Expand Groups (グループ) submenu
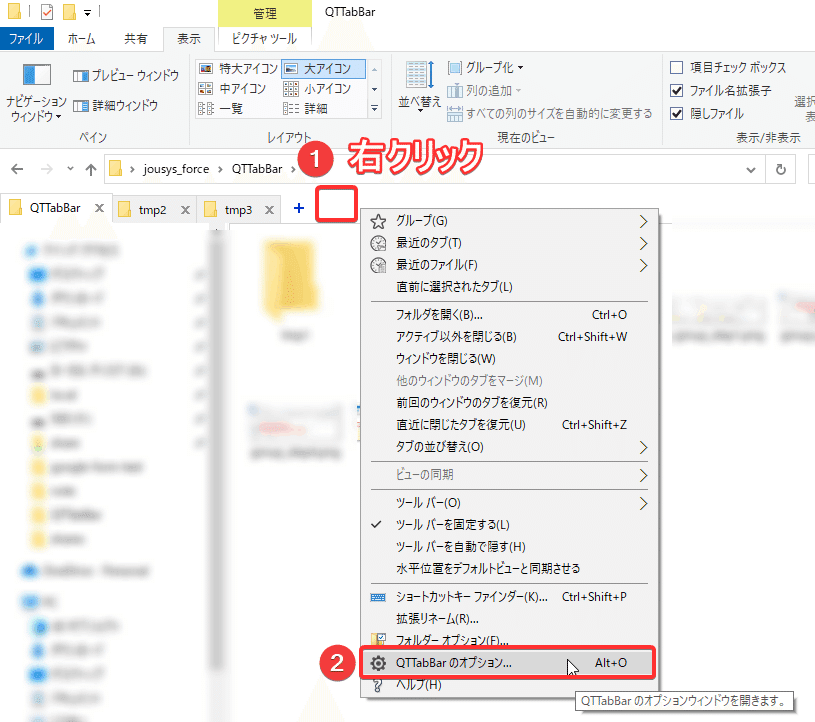The height and width of the screenshot is (722, 815). (508, 221)
